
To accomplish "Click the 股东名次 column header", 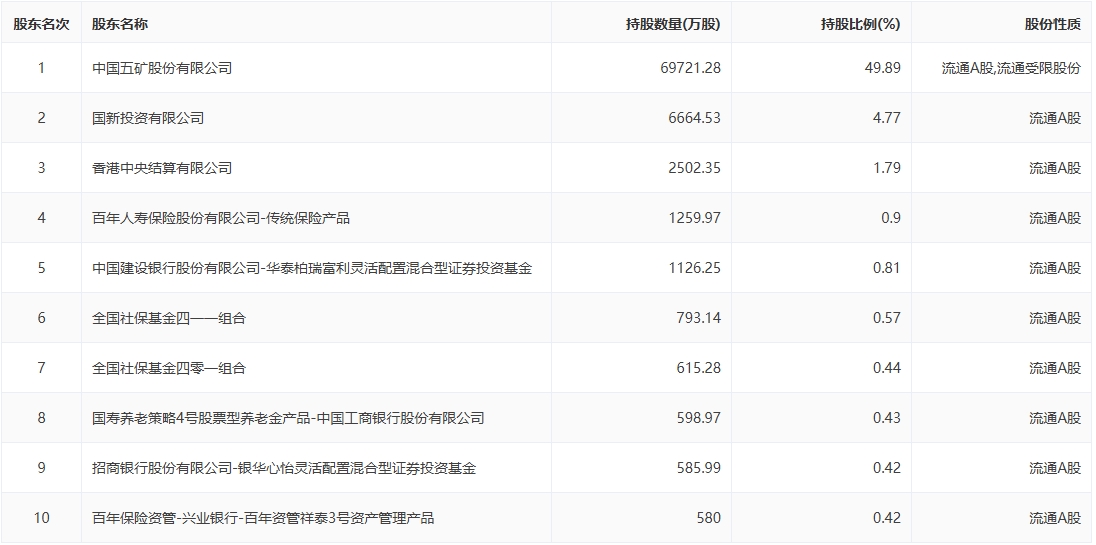I will (41, 24).
